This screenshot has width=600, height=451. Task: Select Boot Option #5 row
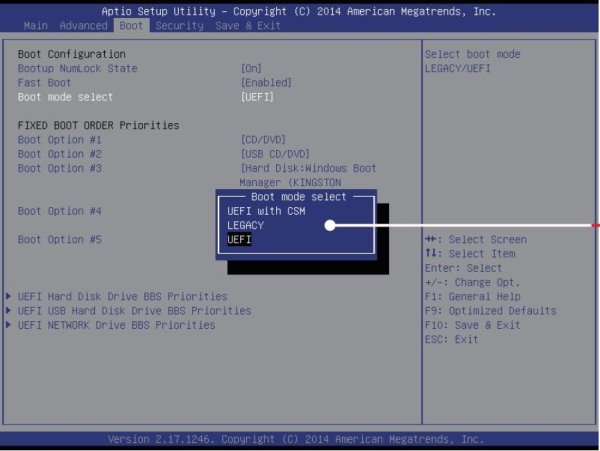[x=59, y=239]
